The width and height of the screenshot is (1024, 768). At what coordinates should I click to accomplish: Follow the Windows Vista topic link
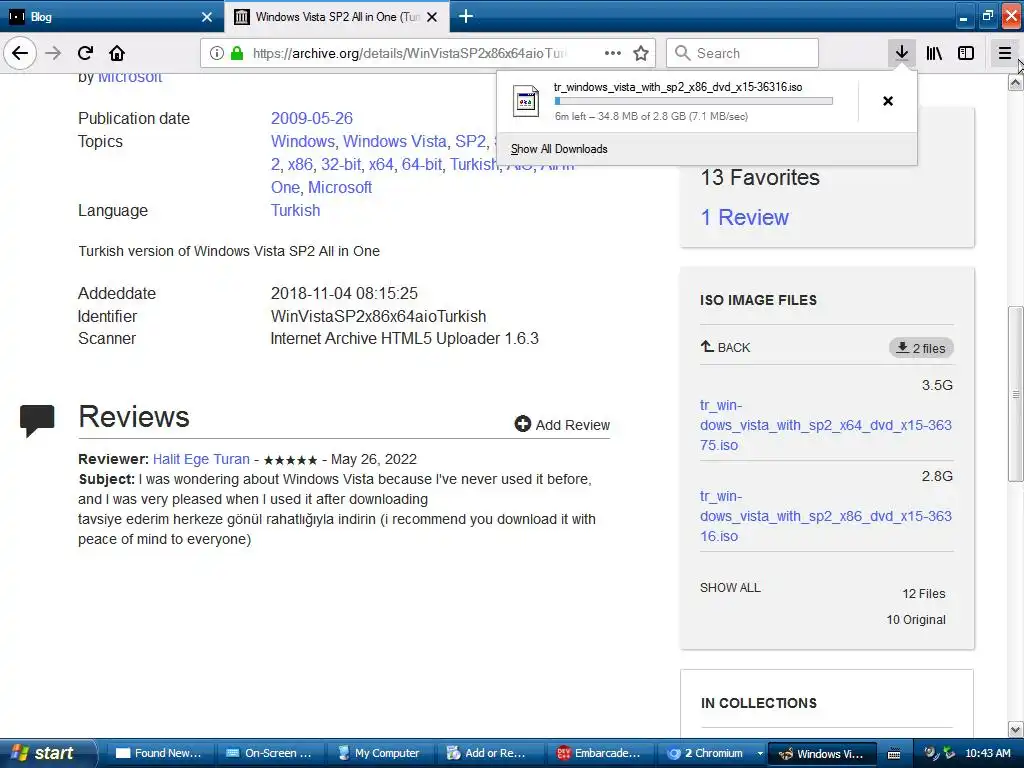[394, 141]
